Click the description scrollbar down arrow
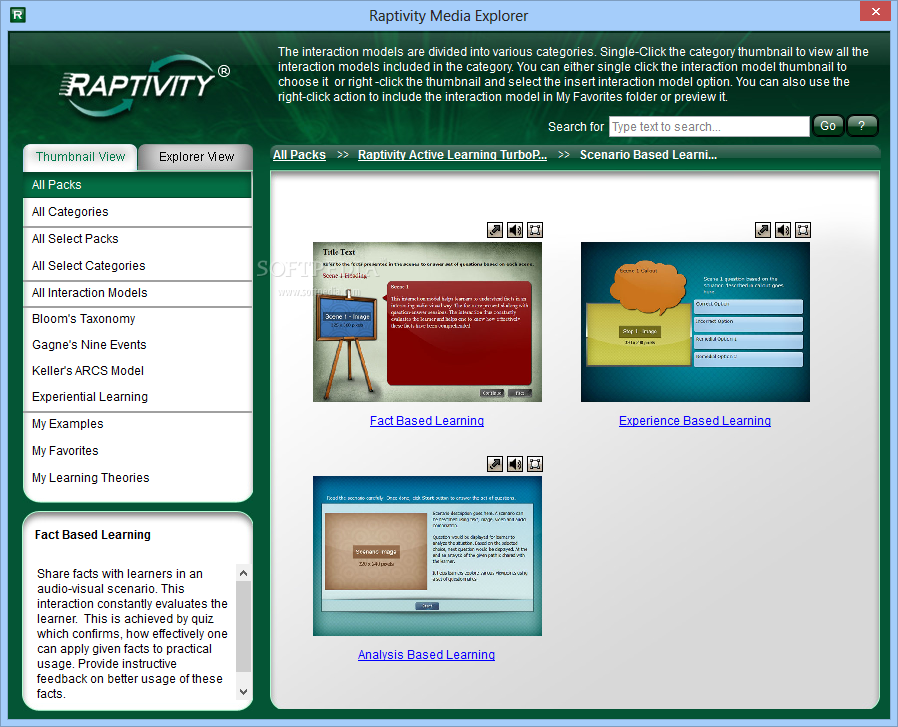The height and width of the screenshot is (727, 898). pyautogui.click(x=243, y=691)
